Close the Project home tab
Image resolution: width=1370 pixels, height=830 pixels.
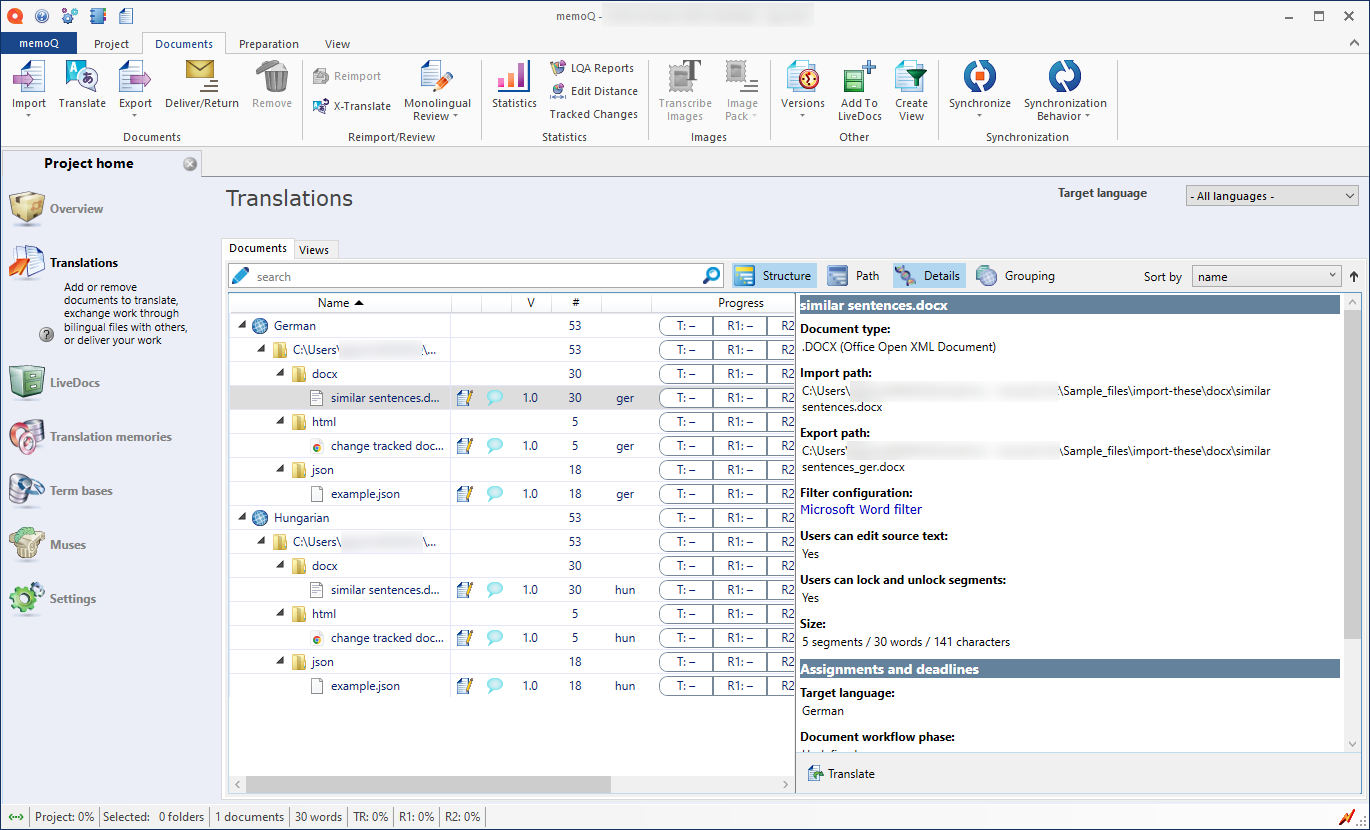[x=190, y=164]
